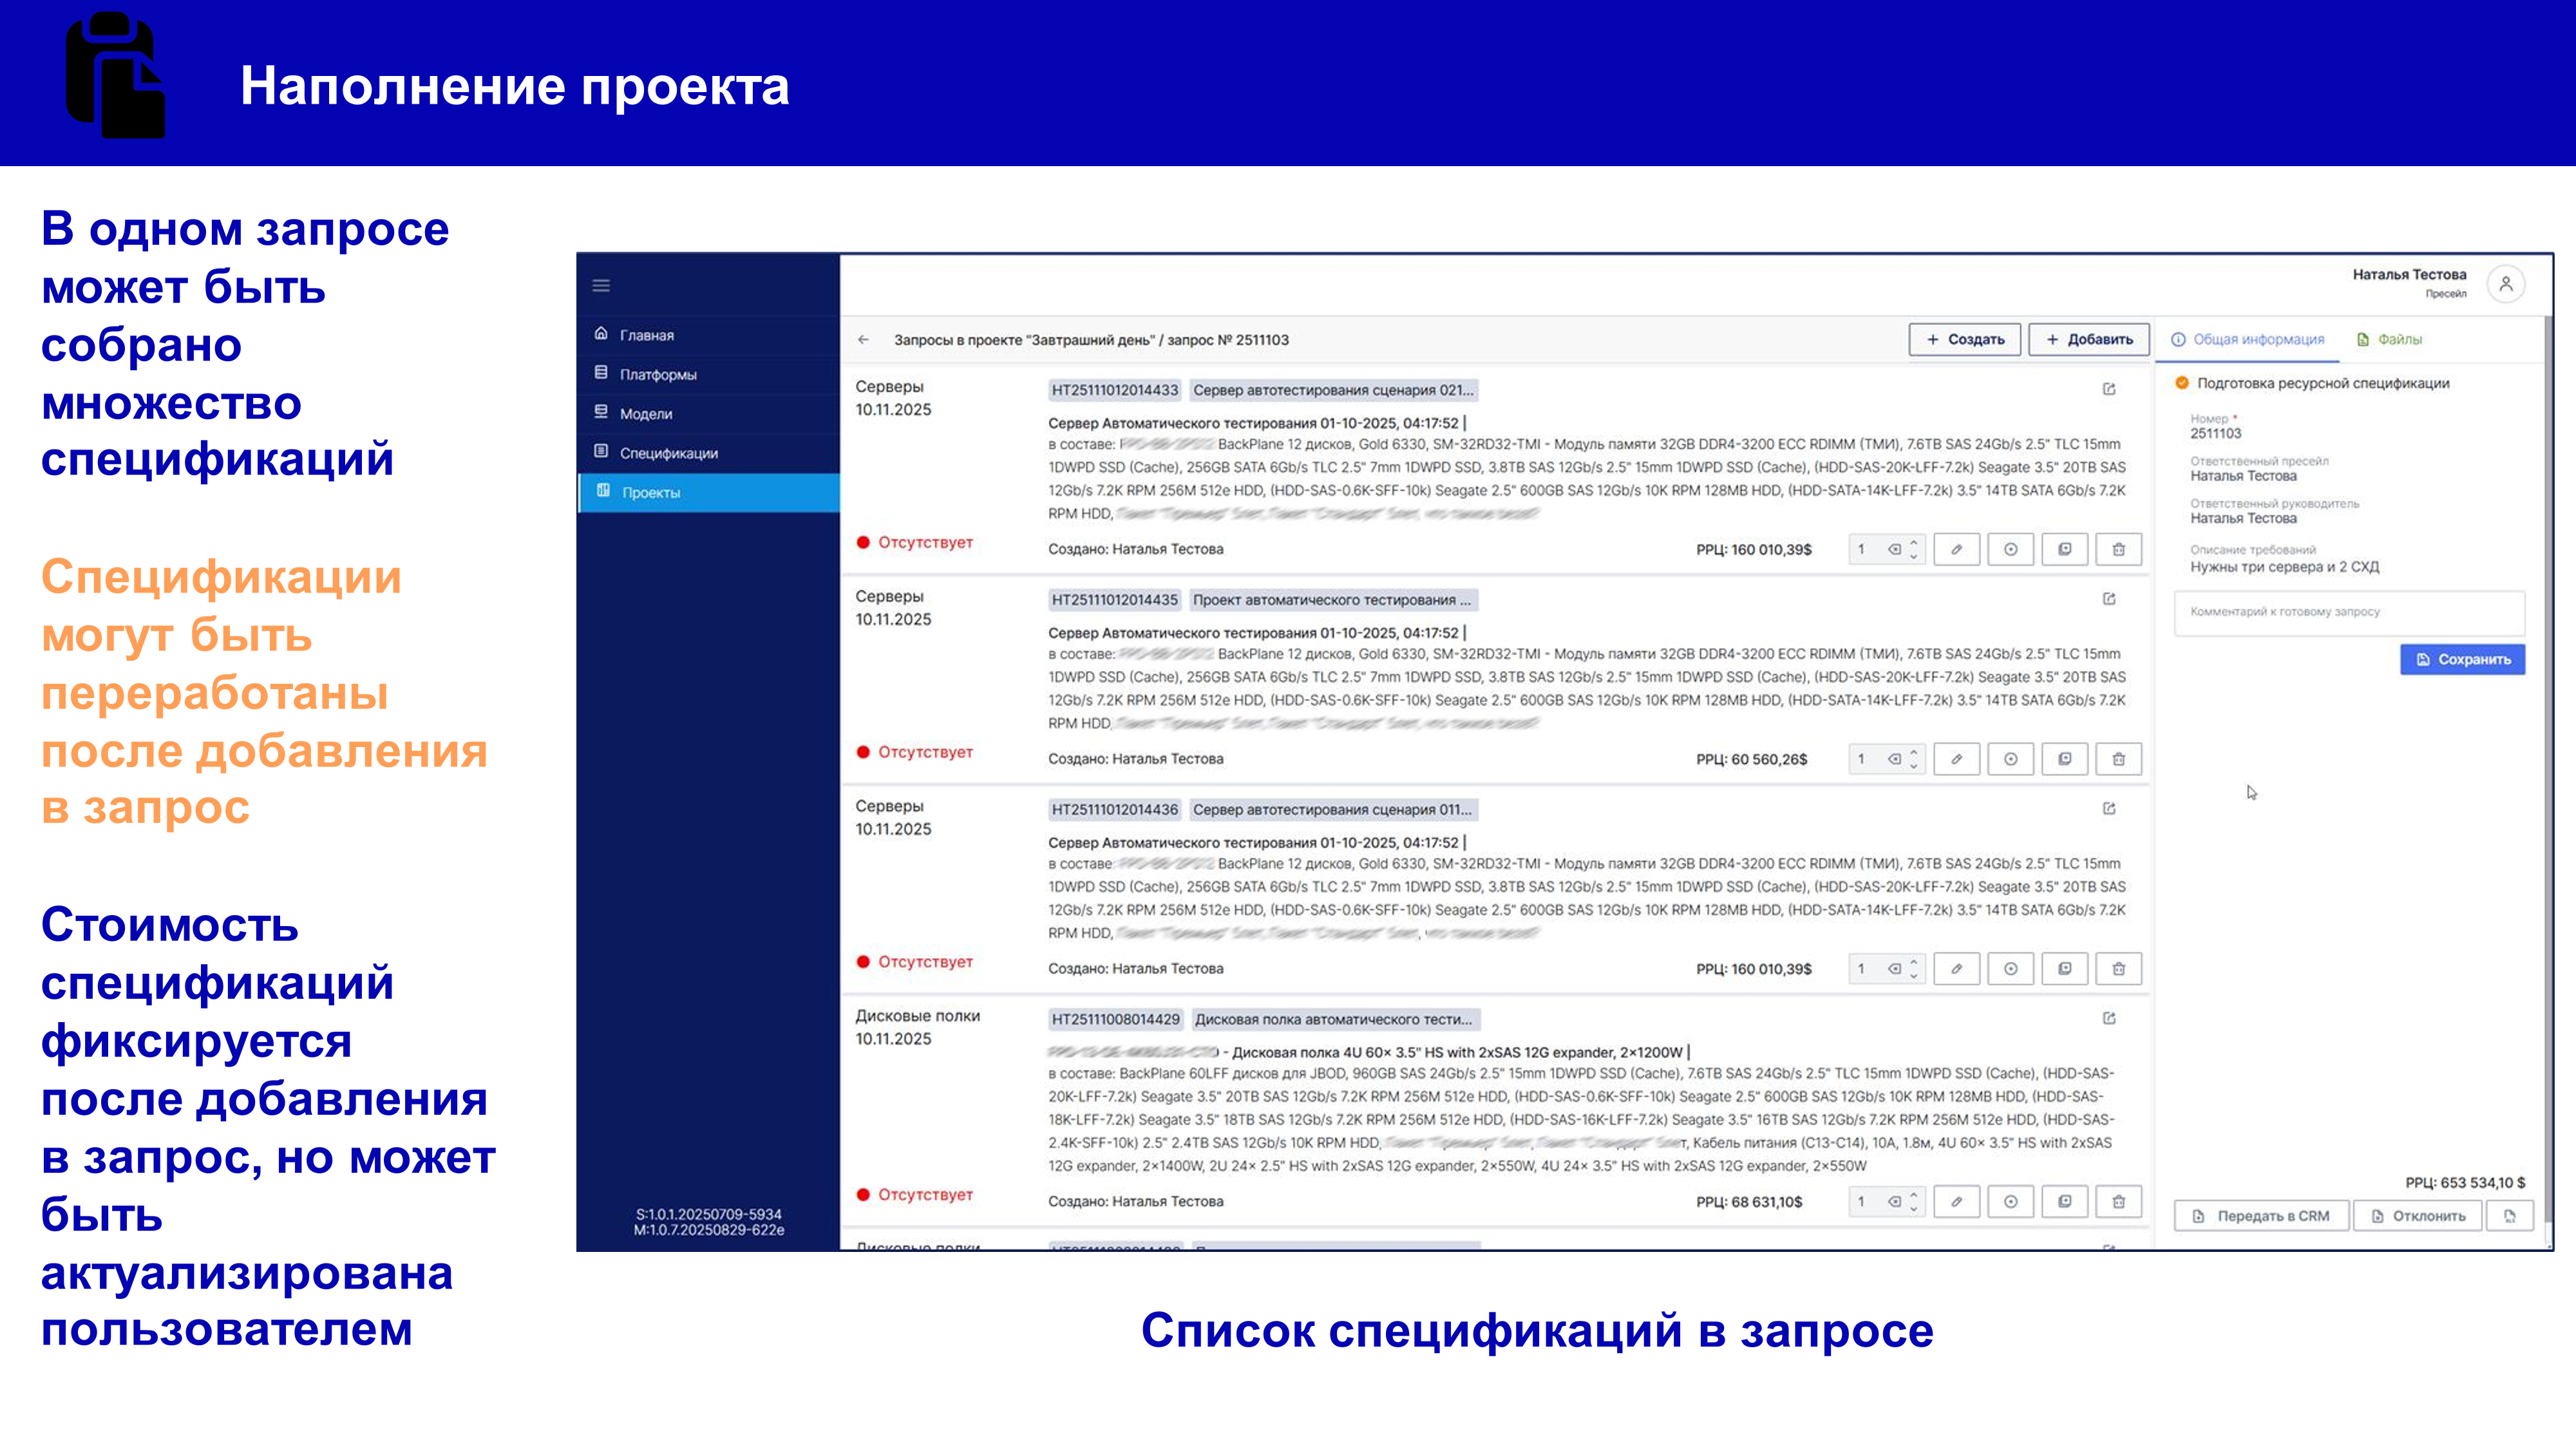Click the Создать button
Image resolution: width=2576 pixels, height=1449 pixels.
pos(1964,340)
